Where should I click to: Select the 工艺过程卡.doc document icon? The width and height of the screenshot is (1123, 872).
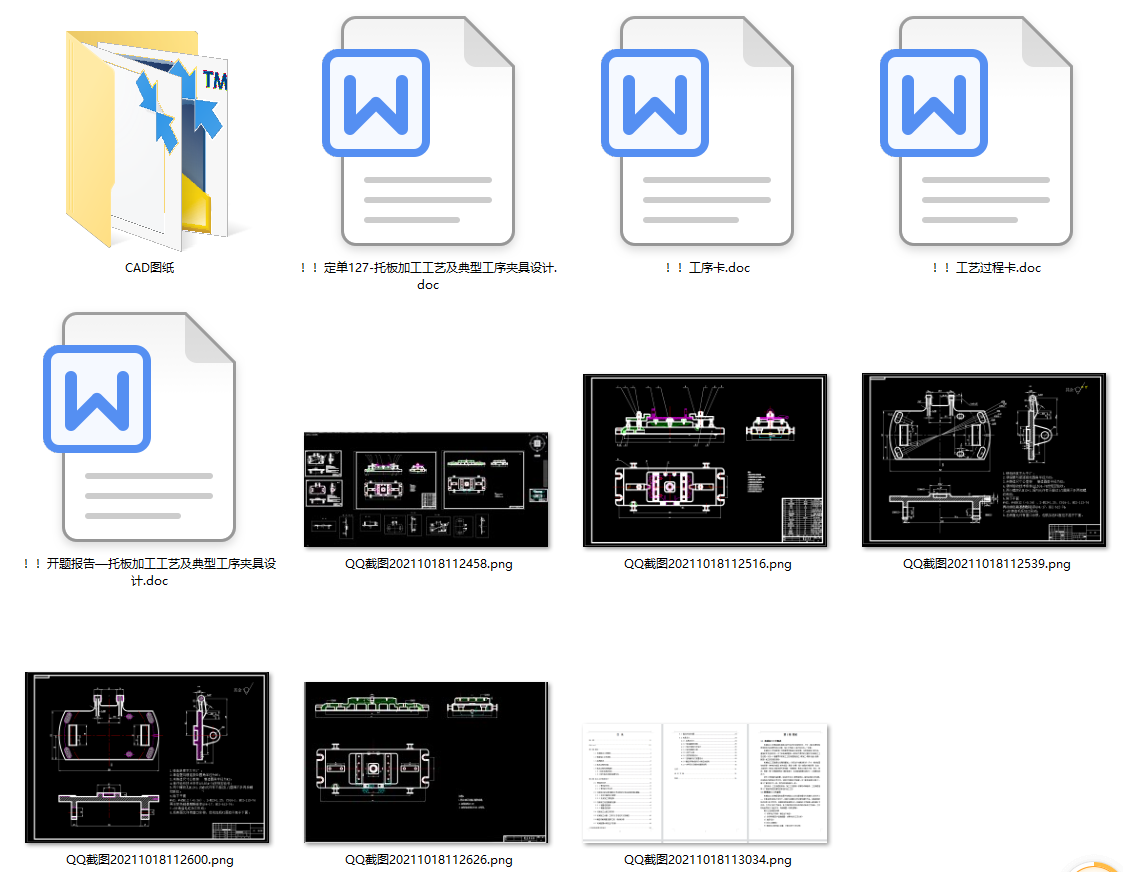[x=985, y=132]
